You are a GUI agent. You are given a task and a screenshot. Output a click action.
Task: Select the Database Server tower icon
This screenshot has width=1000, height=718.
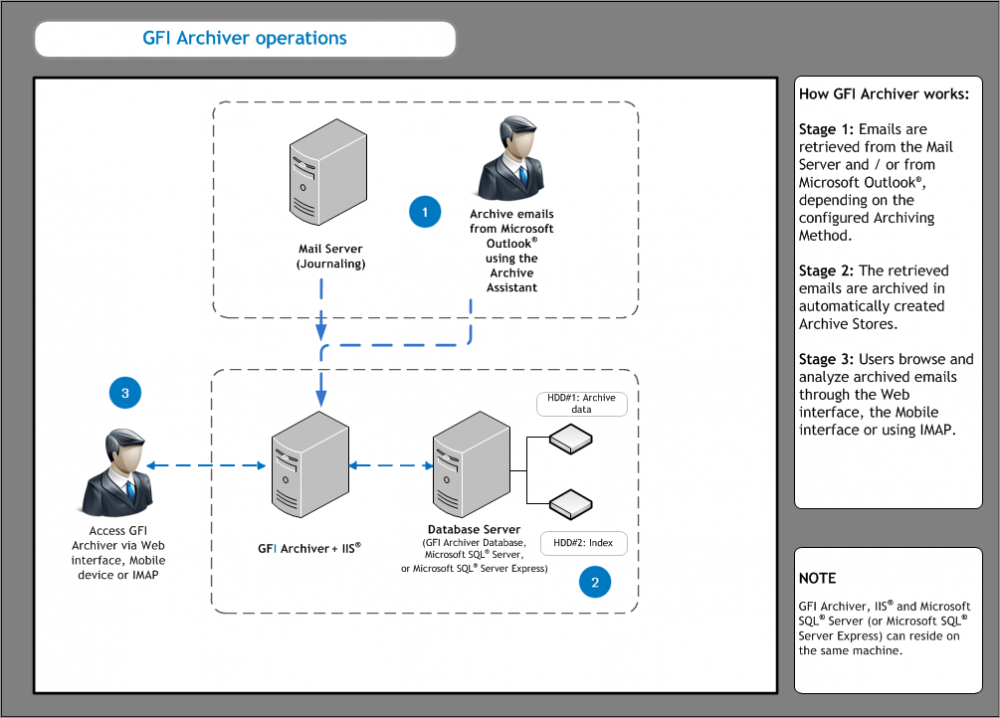(471, 464)
